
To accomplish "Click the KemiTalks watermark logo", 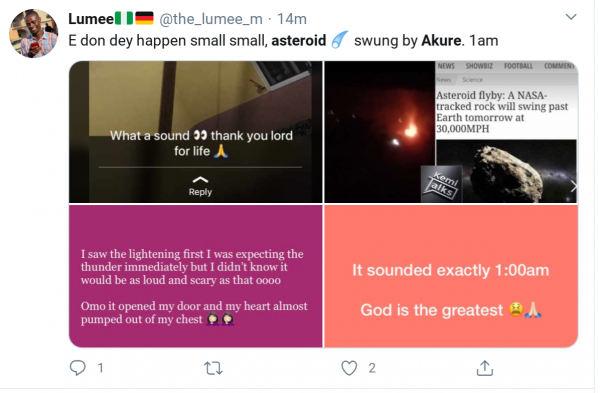I will [442, 184].
